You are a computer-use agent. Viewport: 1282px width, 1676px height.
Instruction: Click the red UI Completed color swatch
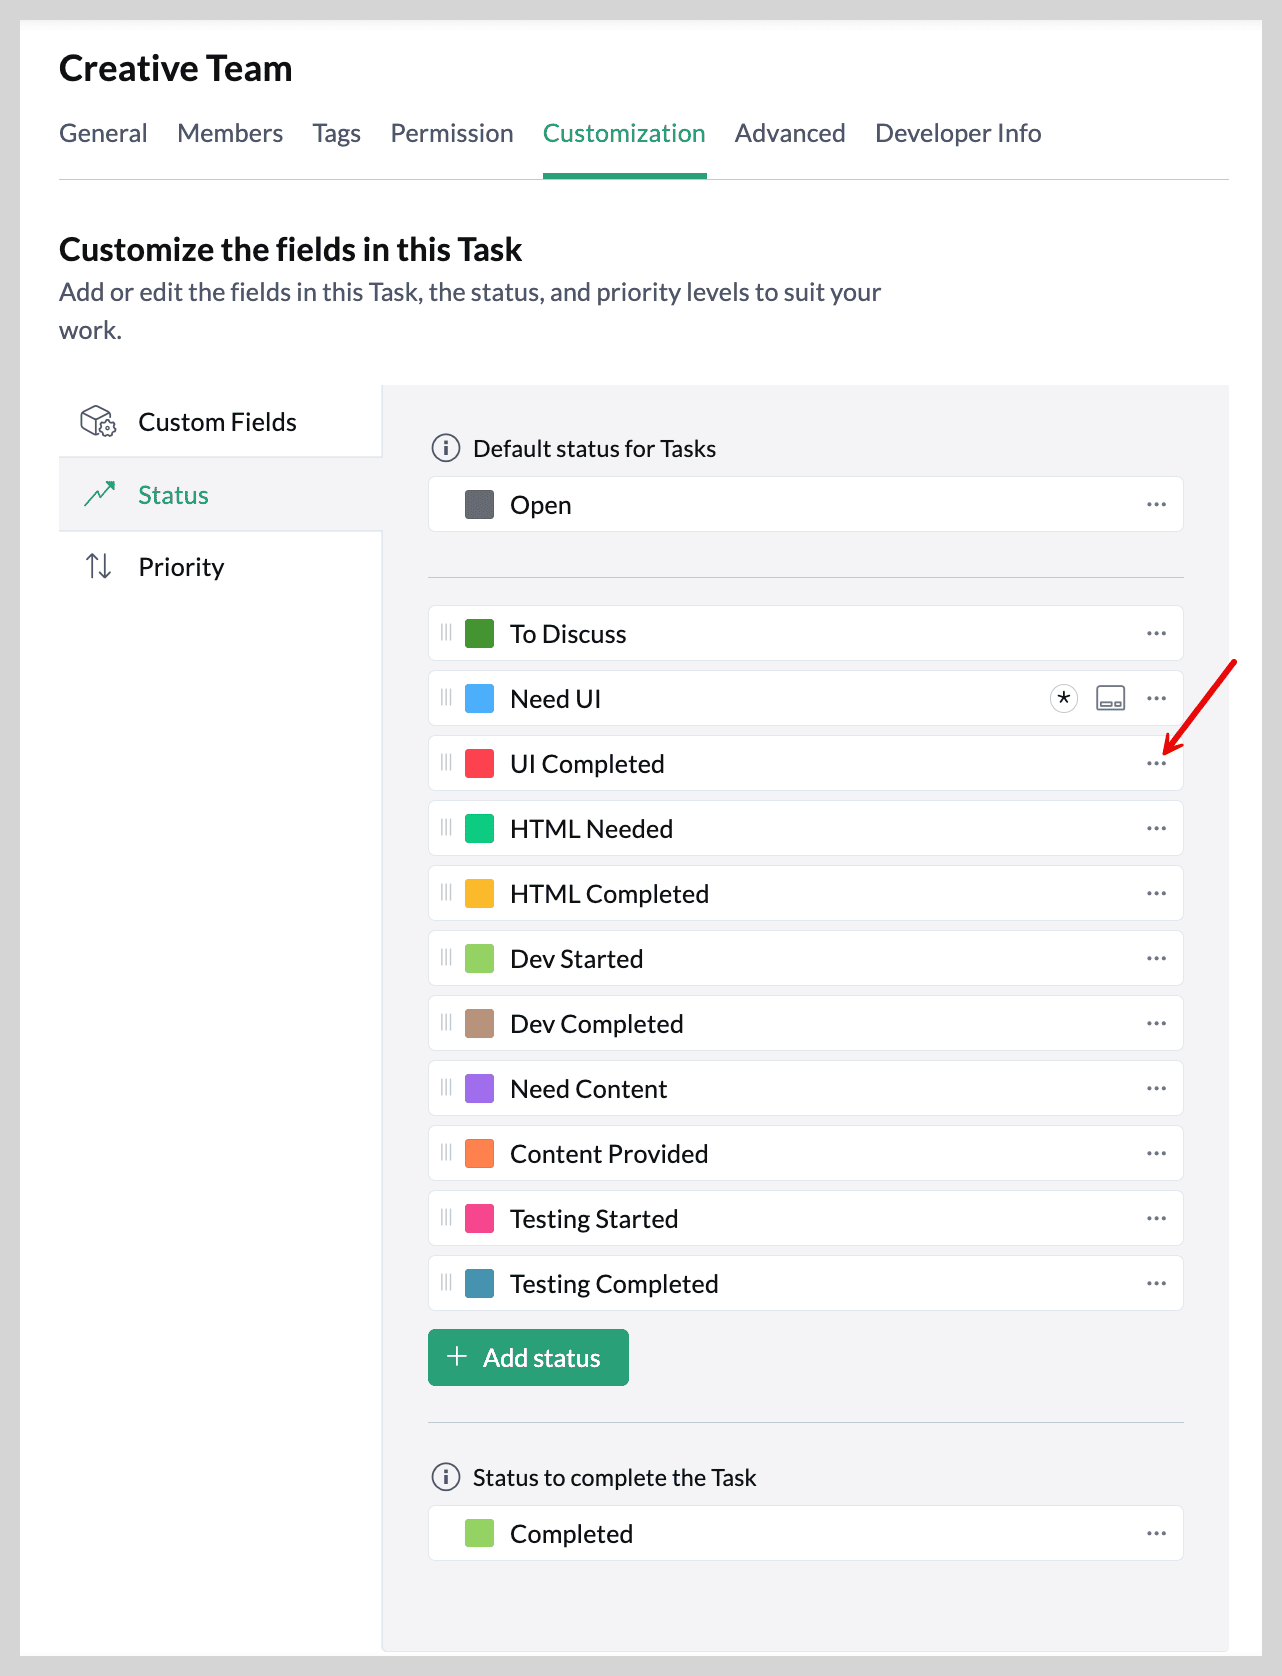pos(480,763)
